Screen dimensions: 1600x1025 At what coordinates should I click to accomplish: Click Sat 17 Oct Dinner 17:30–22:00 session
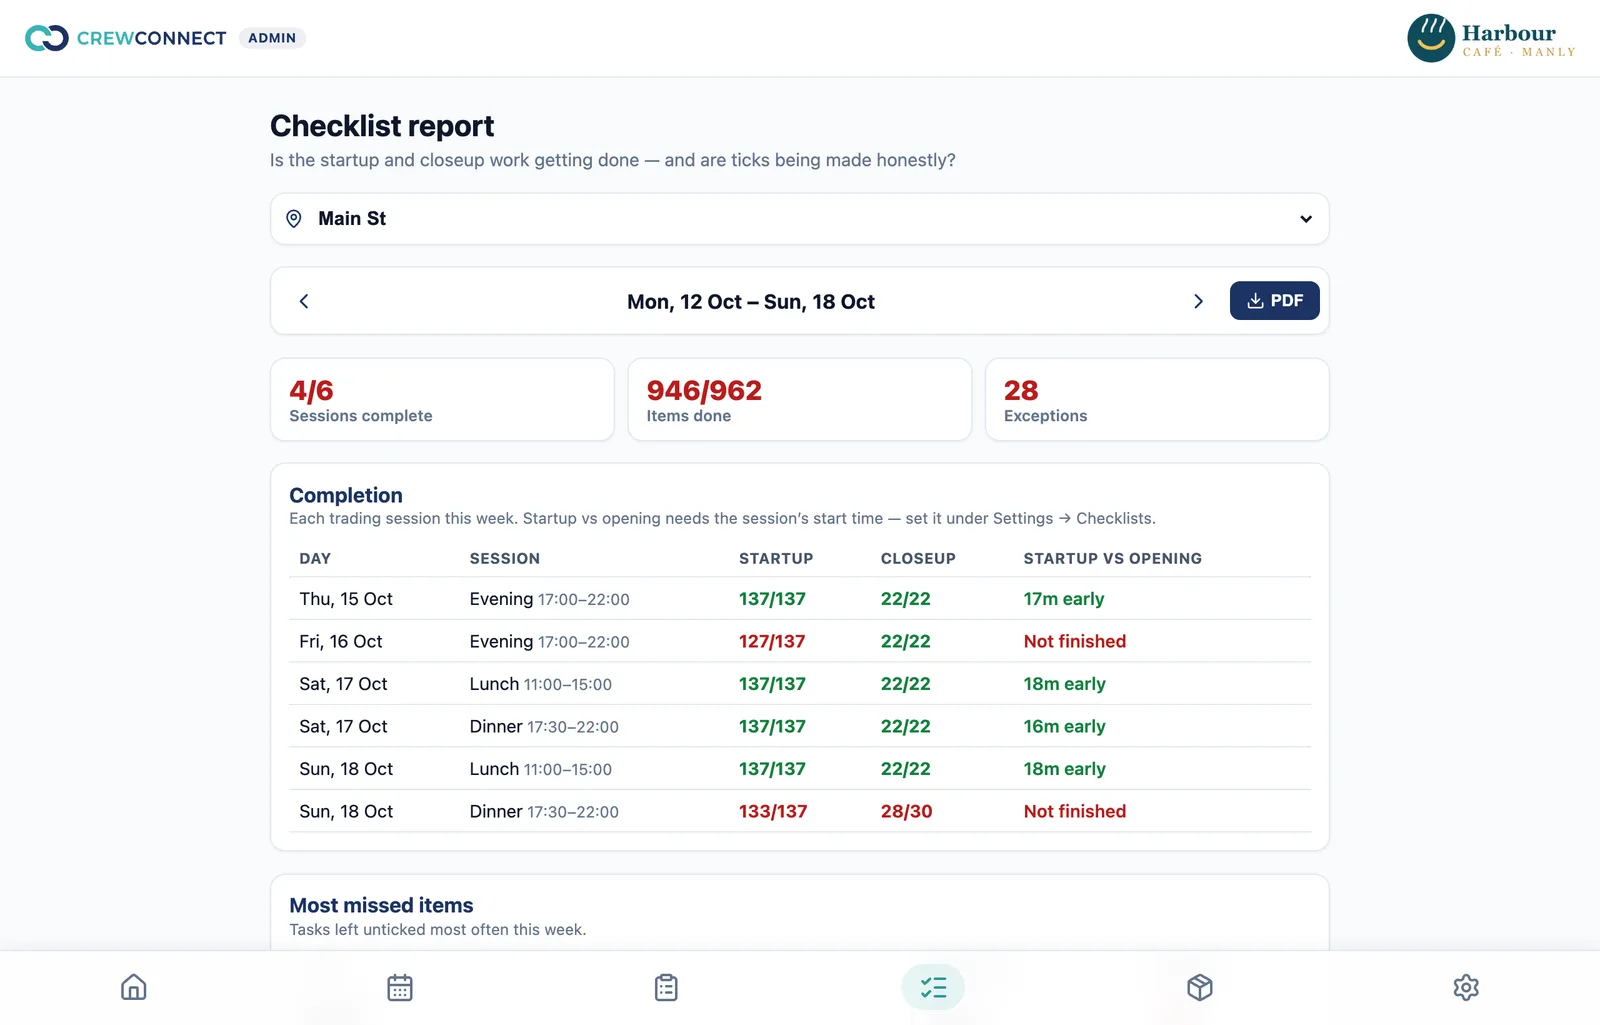[544, 727]
